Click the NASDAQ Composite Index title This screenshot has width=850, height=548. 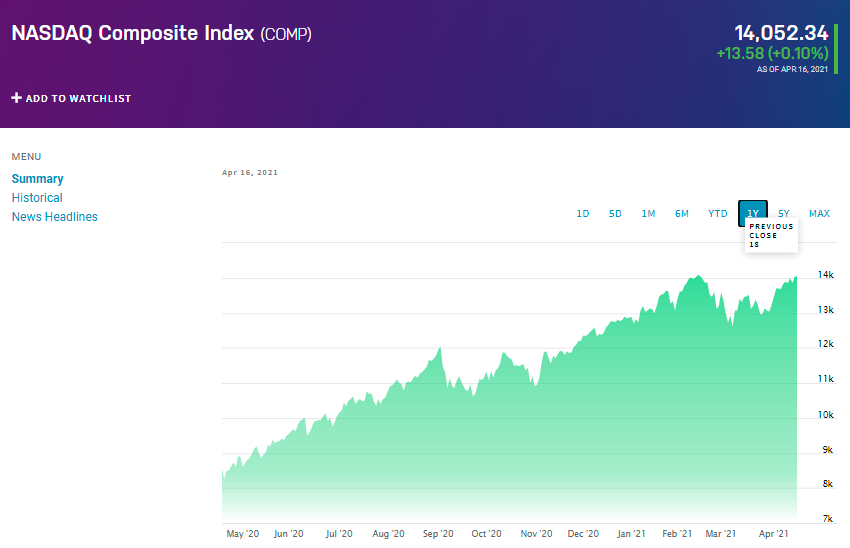pyautogui.click(x=133, y=33)
